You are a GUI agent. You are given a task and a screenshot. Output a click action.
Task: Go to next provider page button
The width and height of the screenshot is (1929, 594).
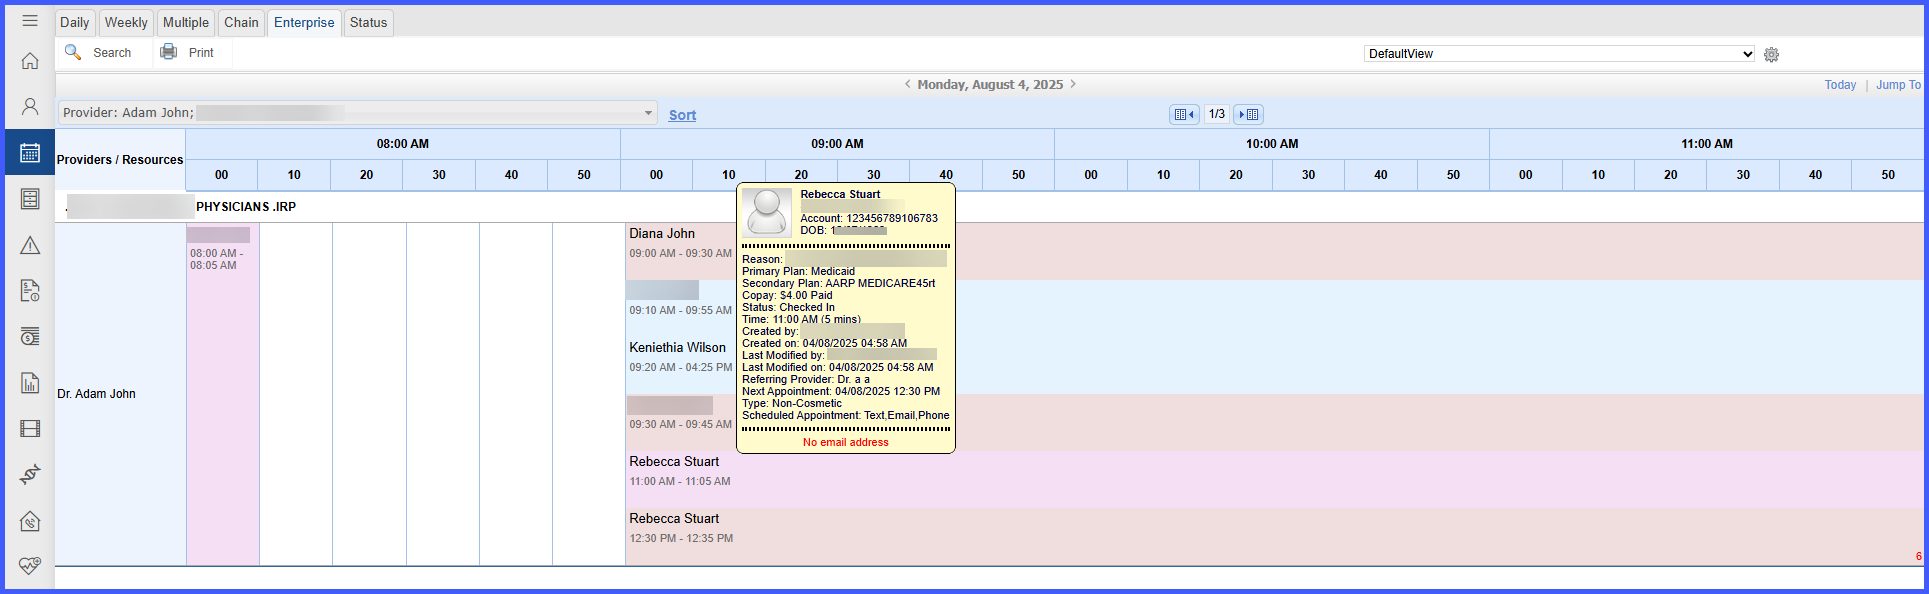pyautogui.click(x=1248, y=114)
